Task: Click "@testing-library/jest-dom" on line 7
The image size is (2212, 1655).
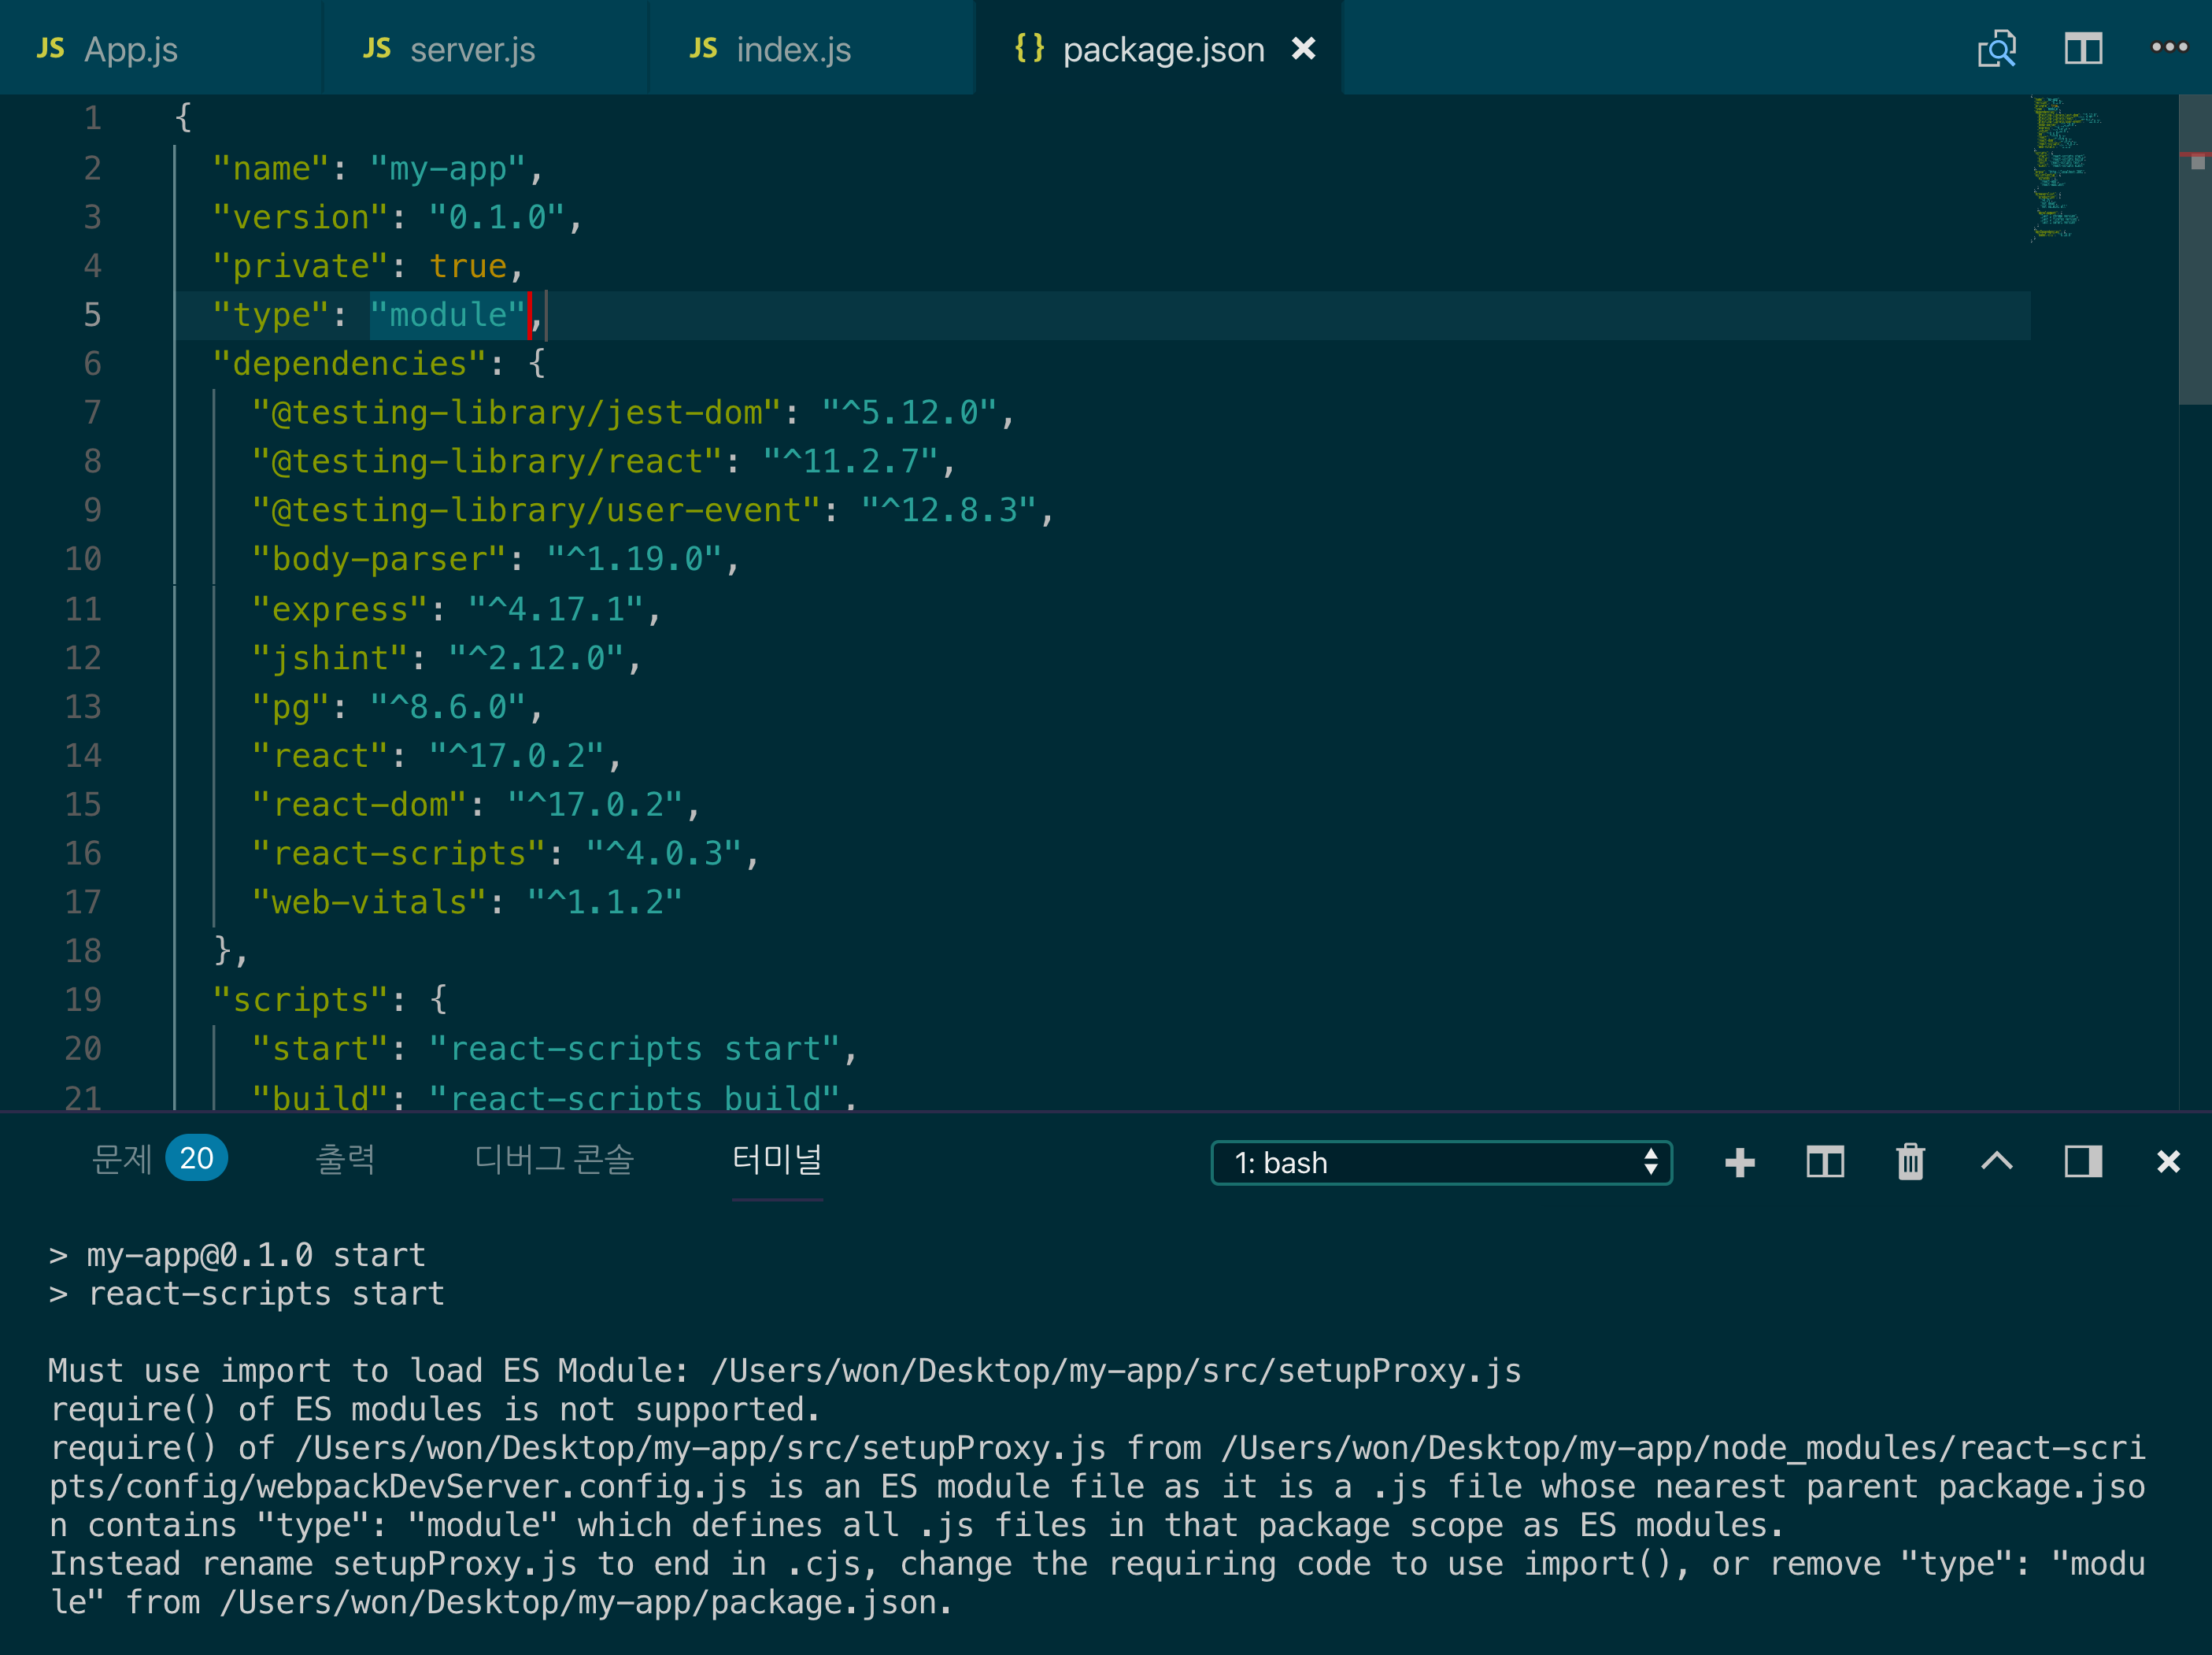Action: point(516,412)
